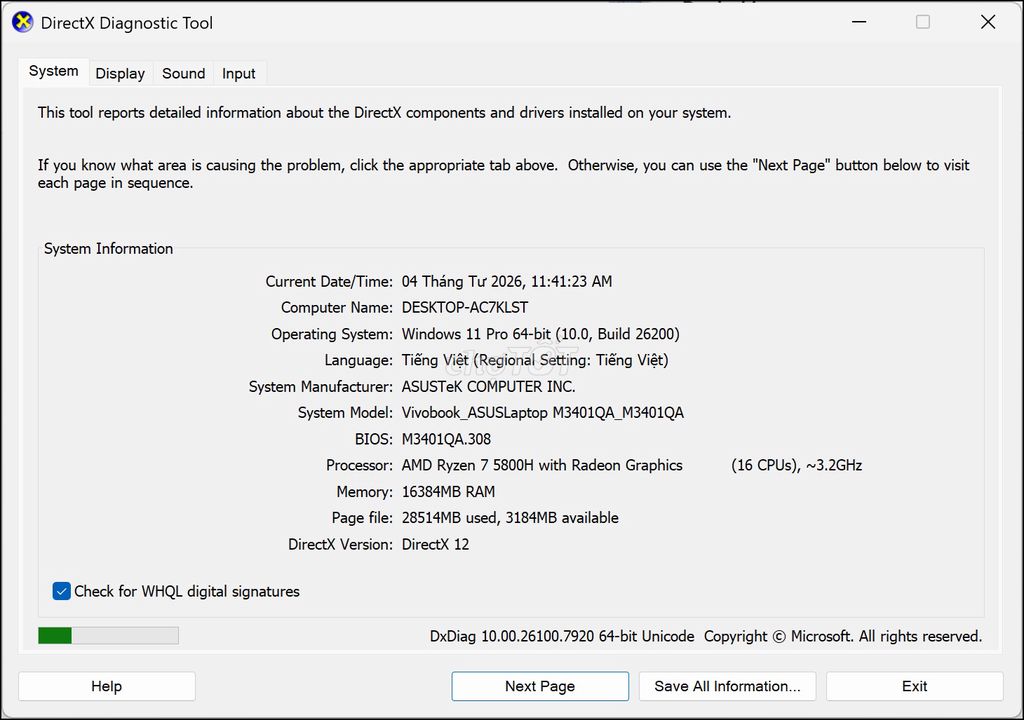Image resolution: width=1024 pixels, height=720 pixels.
Task: Click Save All Information button
Action: pos(727,686)
